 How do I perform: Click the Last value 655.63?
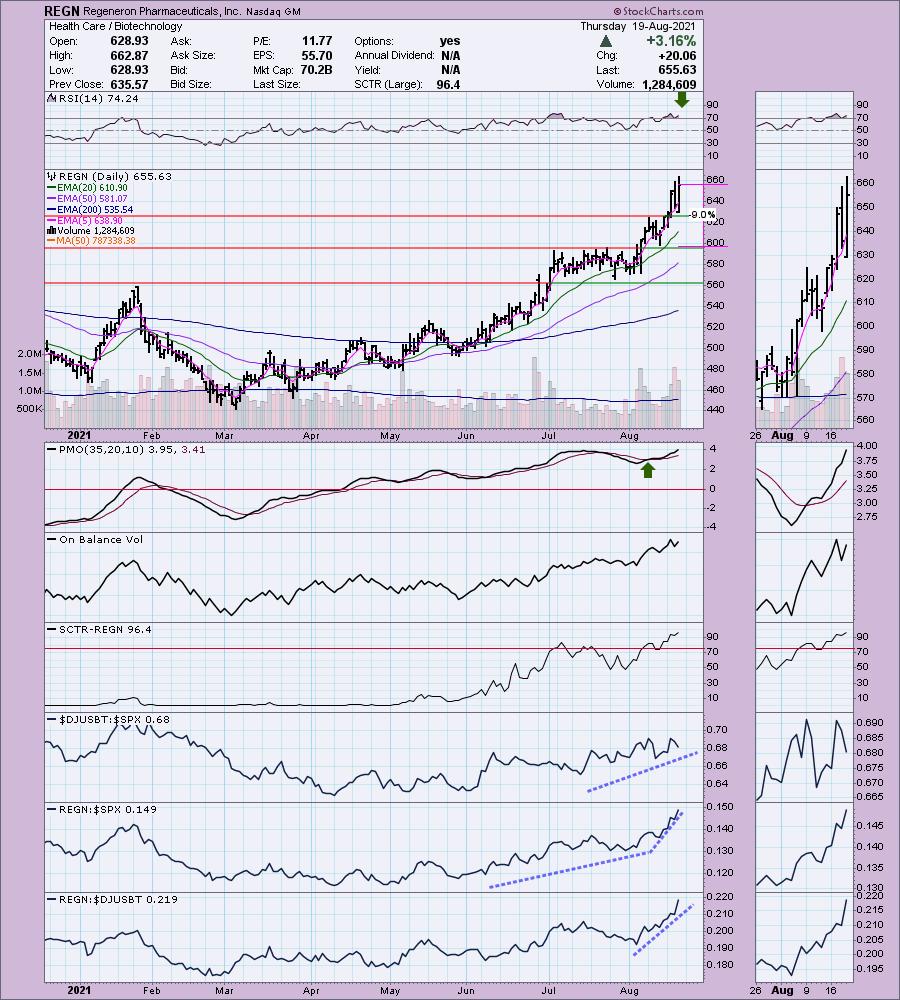[677, 70]
